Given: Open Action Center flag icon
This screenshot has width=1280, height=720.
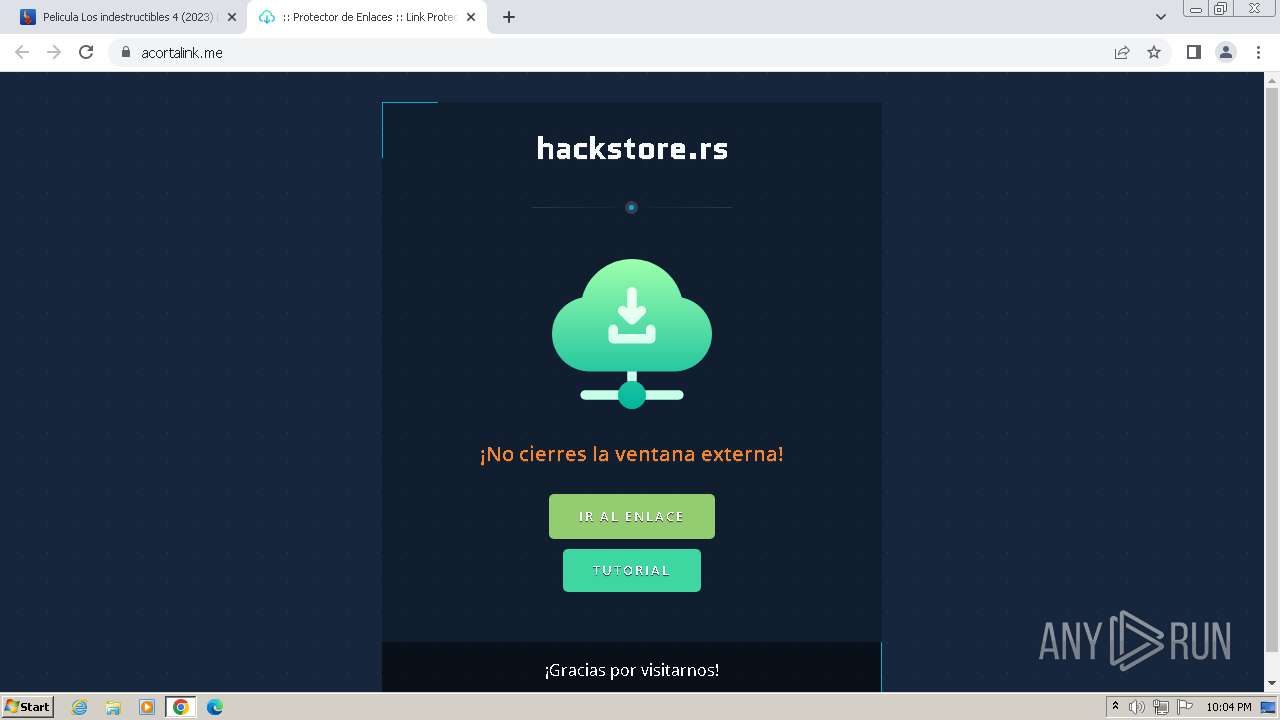Looking at the screenshot, I should click(1185, 707).
